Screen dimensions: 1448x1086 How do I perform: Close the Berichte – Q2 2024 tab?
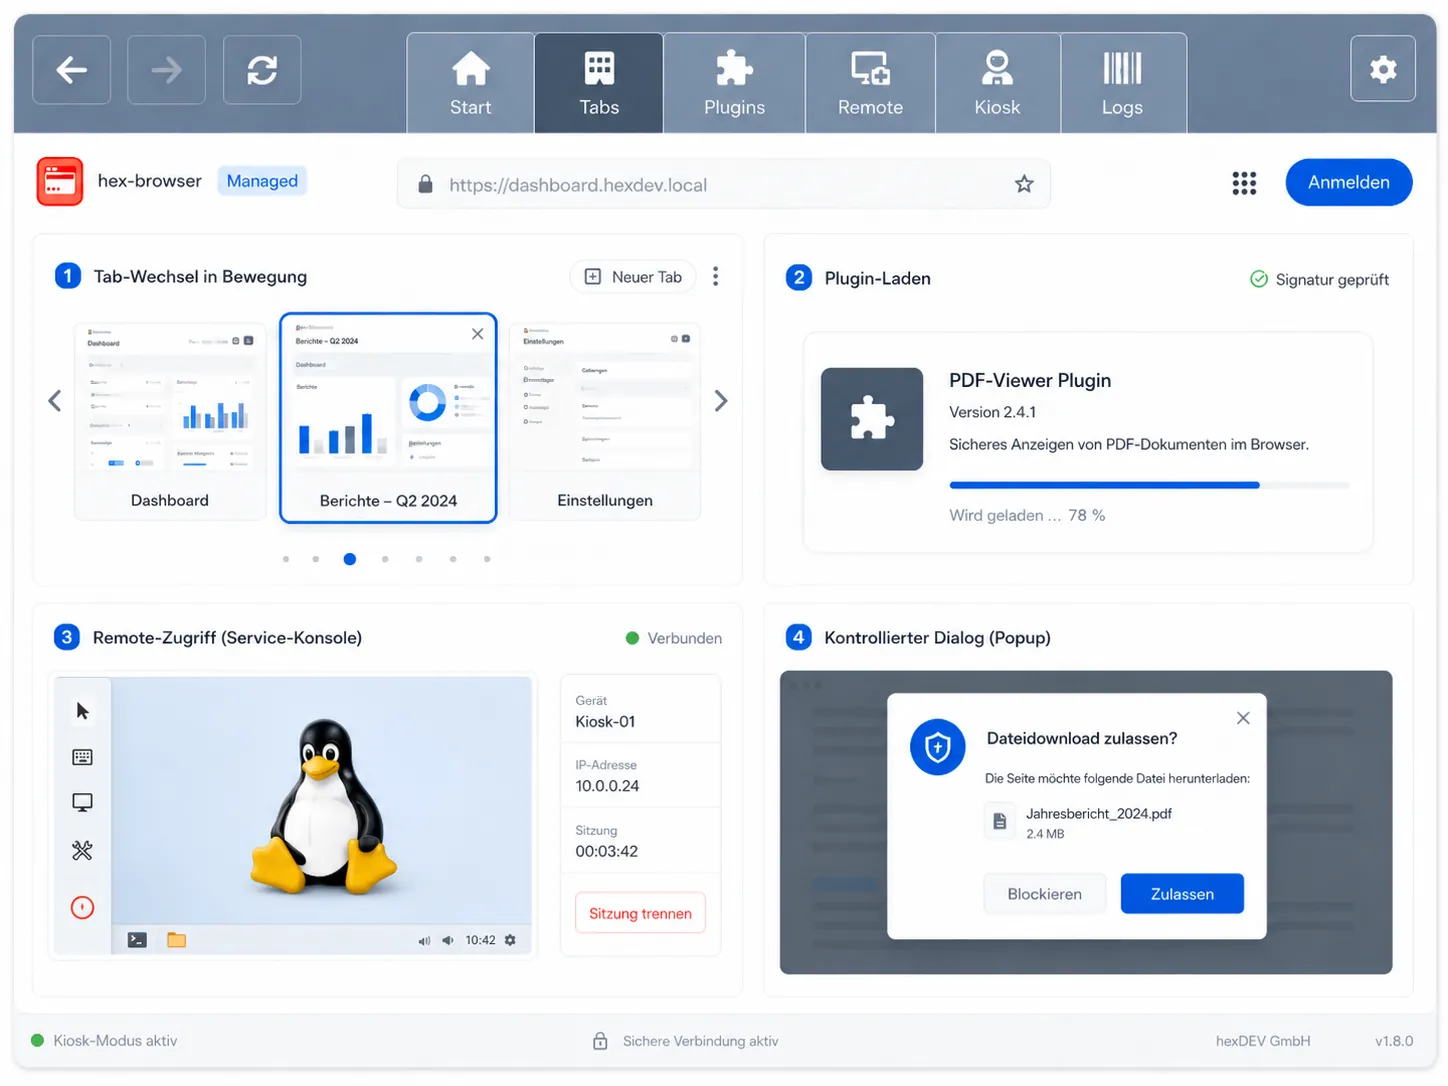pos(478,334)
